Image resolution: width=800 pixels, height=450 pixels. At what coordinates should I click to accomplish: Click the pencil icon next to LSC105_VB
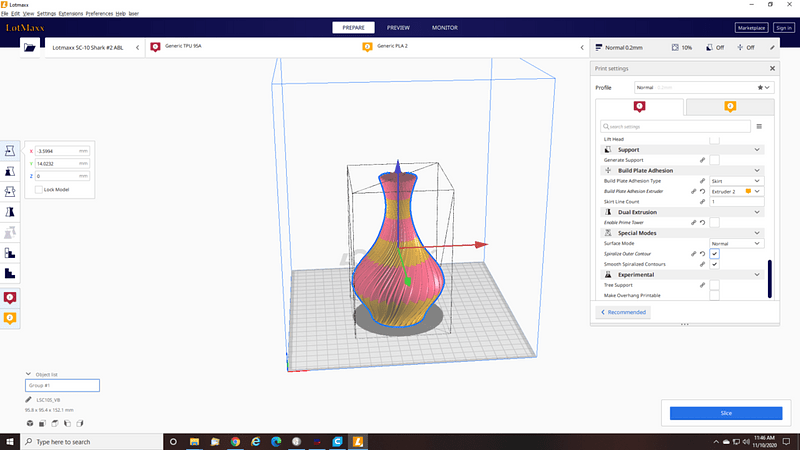click(x=29, y=399)
